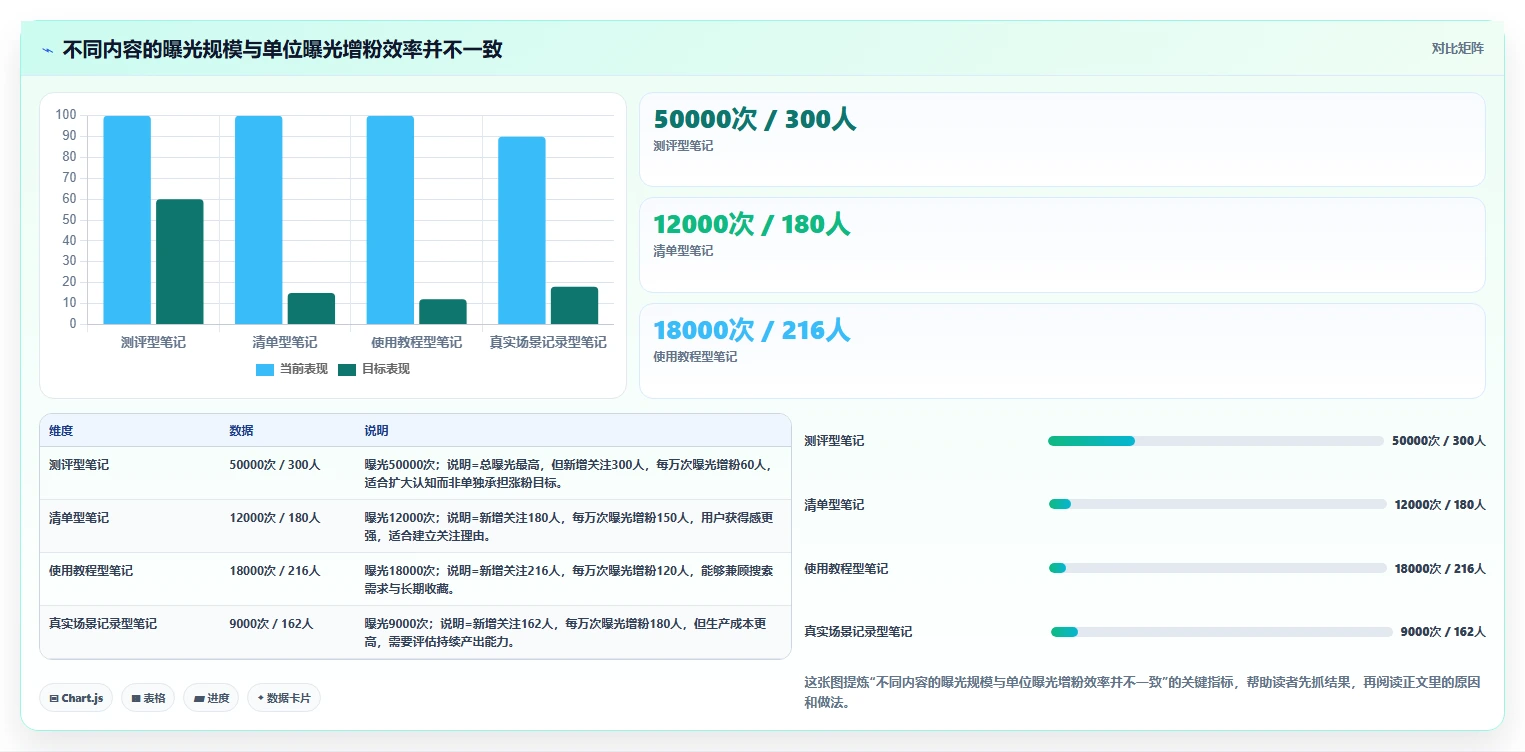Click the 真实场景记录型笔记 label beside the progress bar
Image resolution: width=1525 pixels, height=752 pixels.
[x=858, y=632]
